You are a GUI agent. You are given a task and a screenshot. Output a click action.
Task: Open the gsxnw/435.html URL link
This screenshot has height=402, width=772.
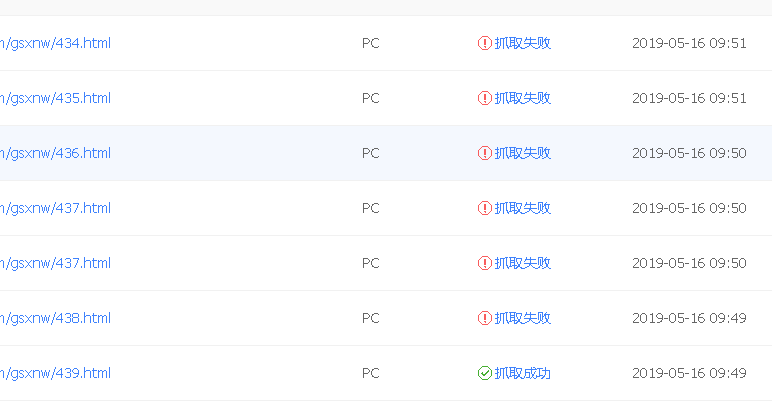pyautogui.click(x=55, y=99)
